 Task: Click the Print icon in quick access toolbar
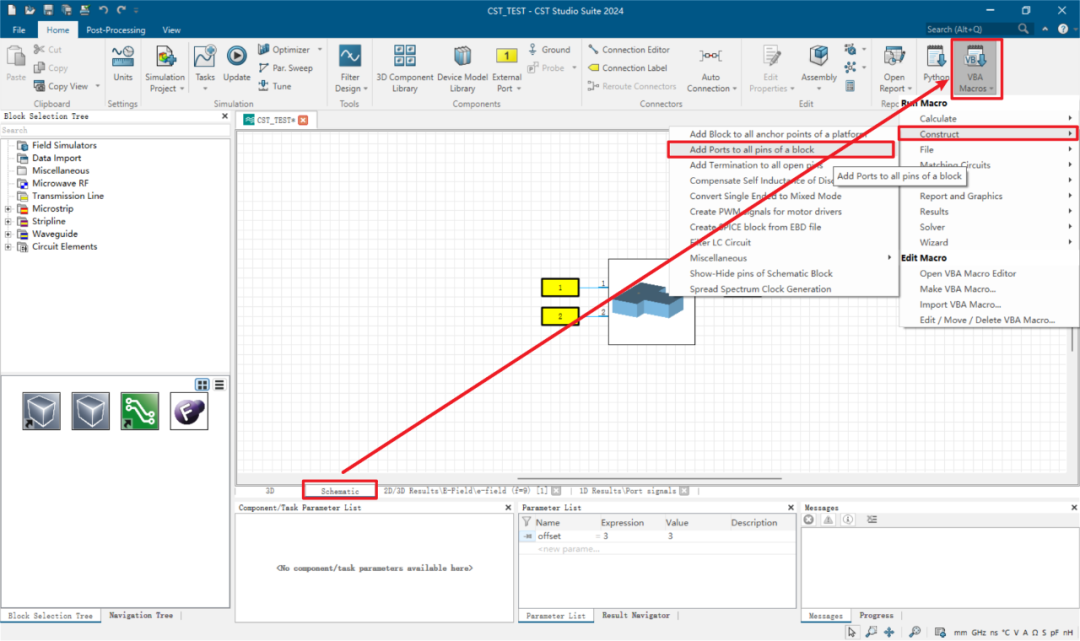coord(84,10)
